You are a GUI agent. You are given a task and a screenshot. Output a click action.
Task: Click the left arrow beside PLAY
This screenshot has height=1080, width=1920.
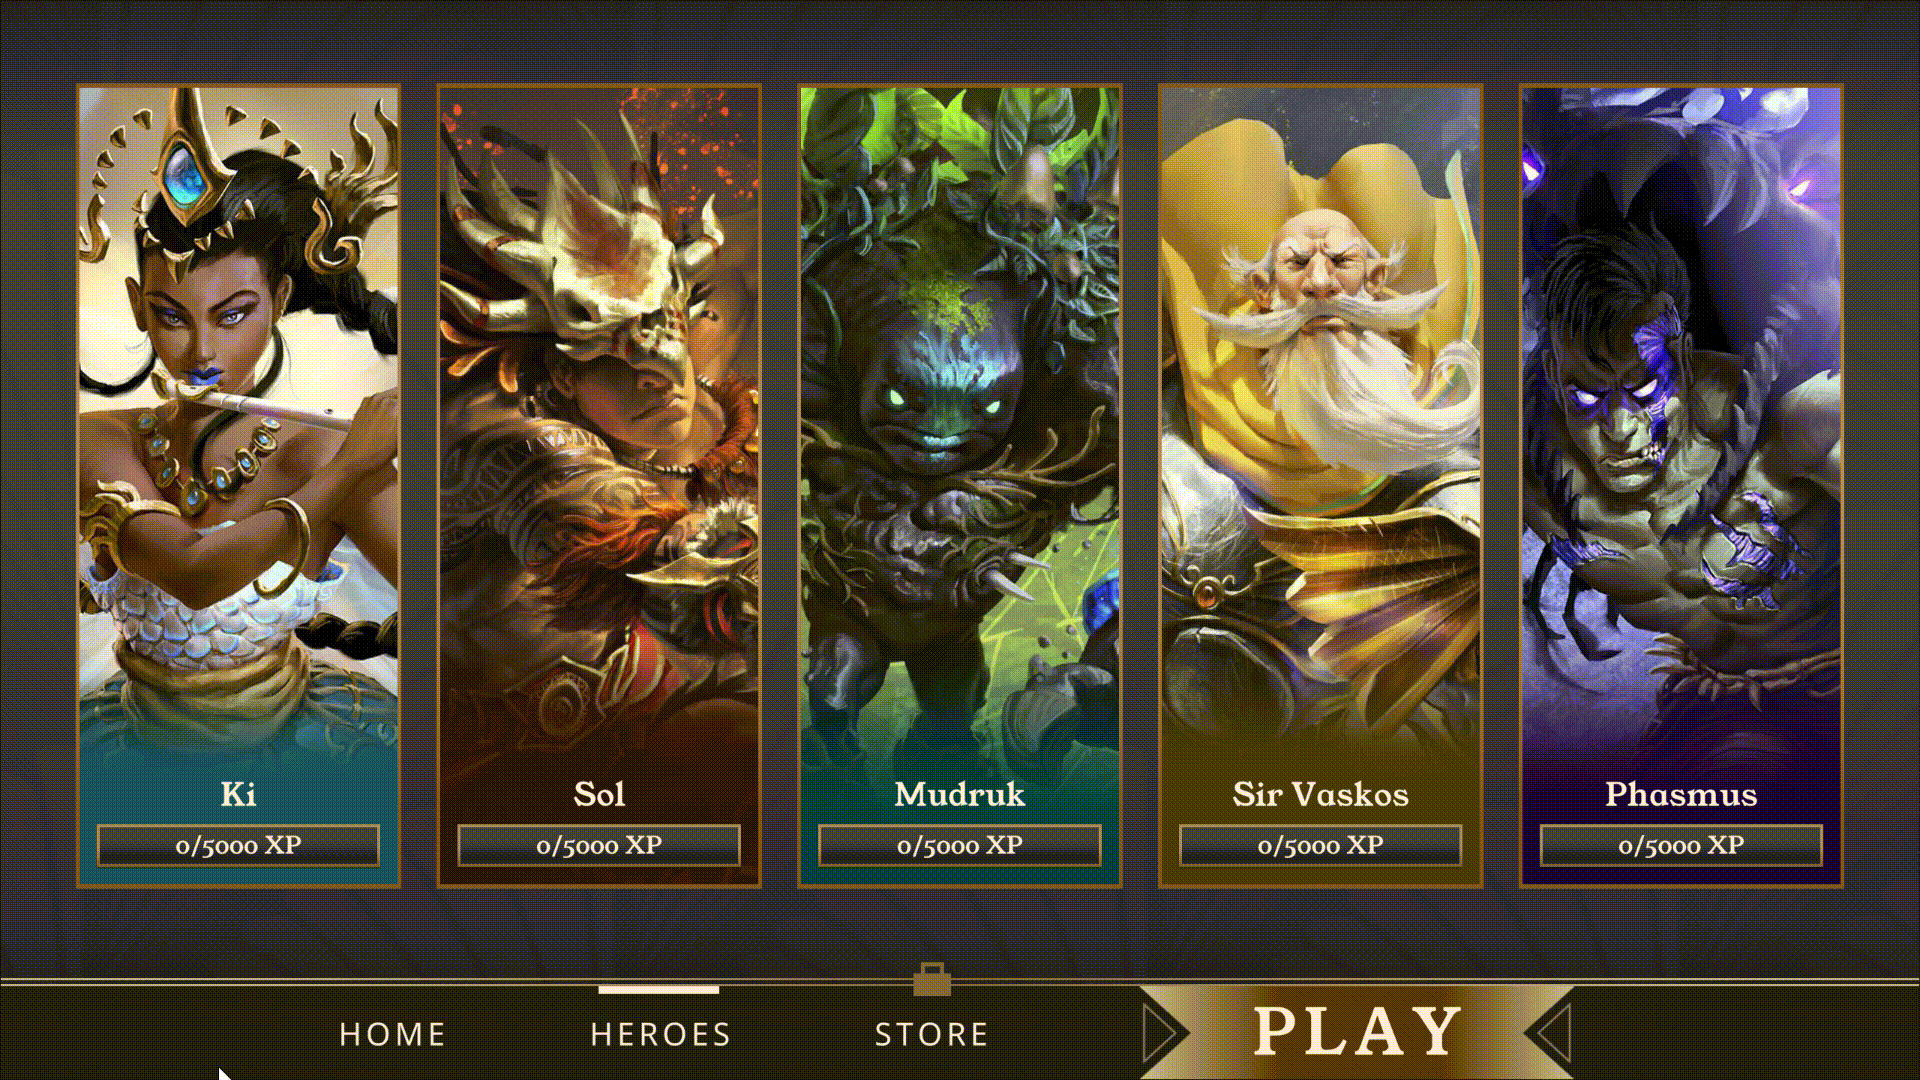tap(1160, 1034)
